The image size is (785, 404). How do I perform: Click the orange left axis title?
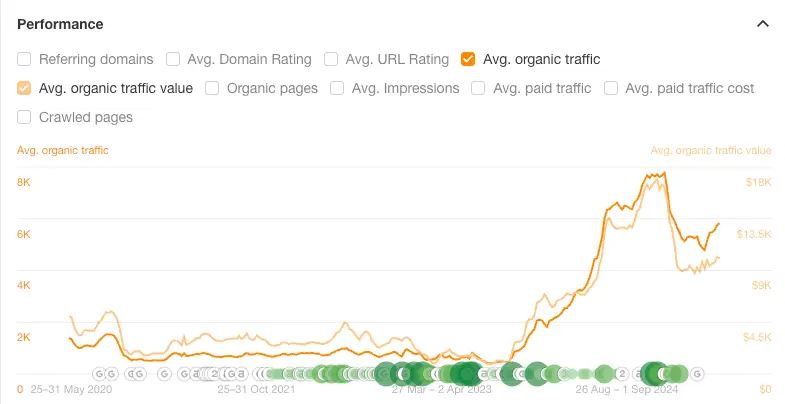[63, 150]
